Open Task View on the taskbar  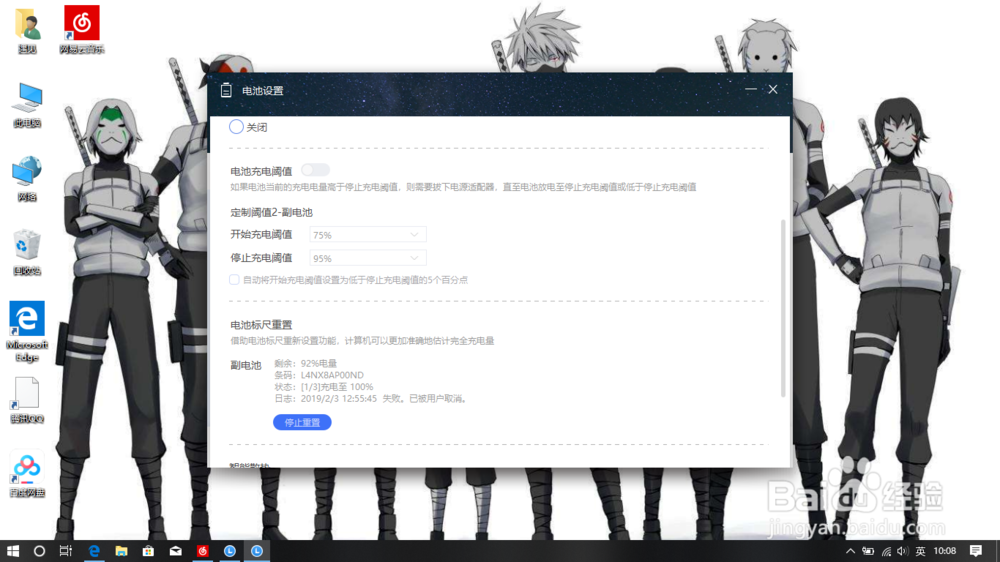pyautogui.click(x=66, y=551)
